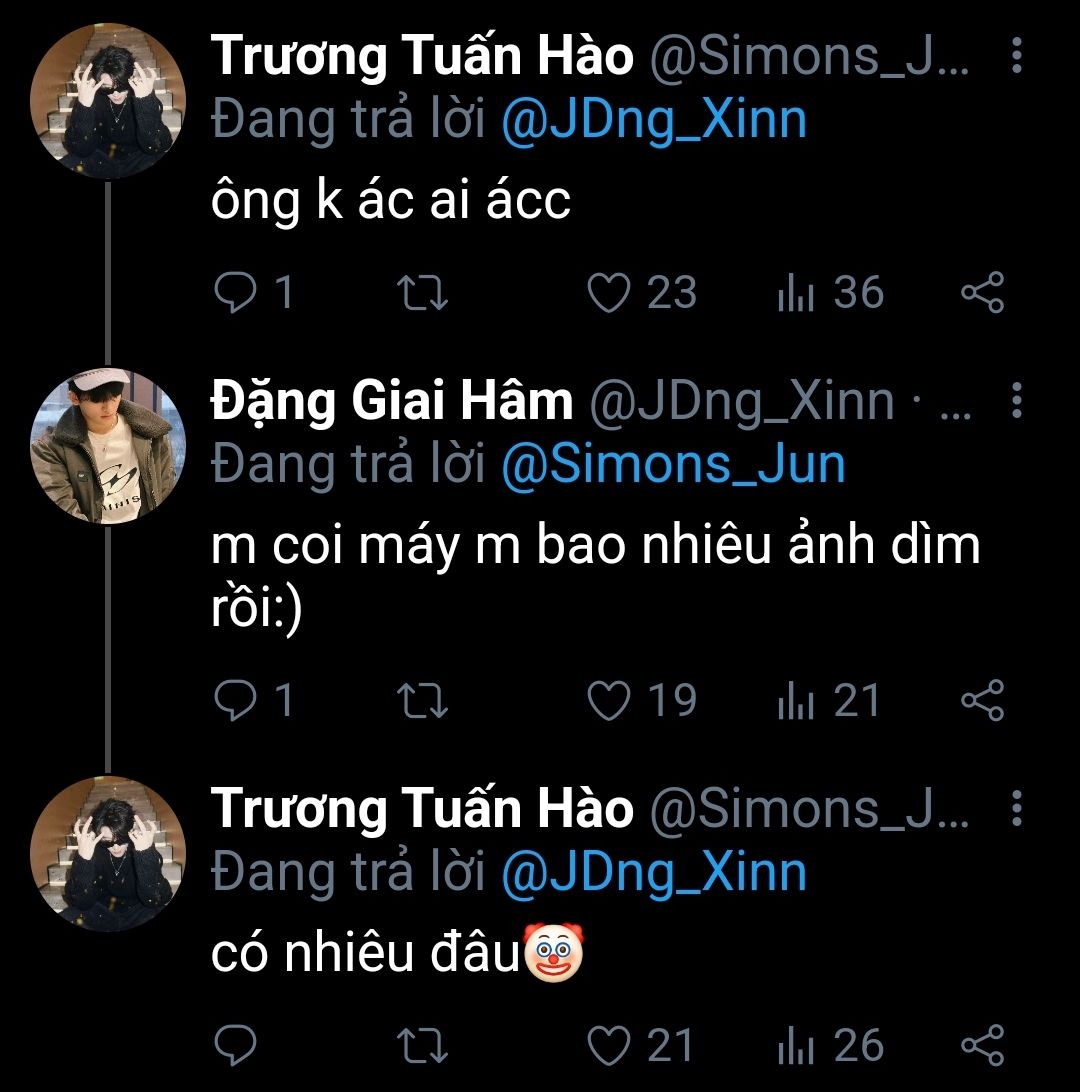Like the "có nhiều đâu" tweet

coord(607,1046)
